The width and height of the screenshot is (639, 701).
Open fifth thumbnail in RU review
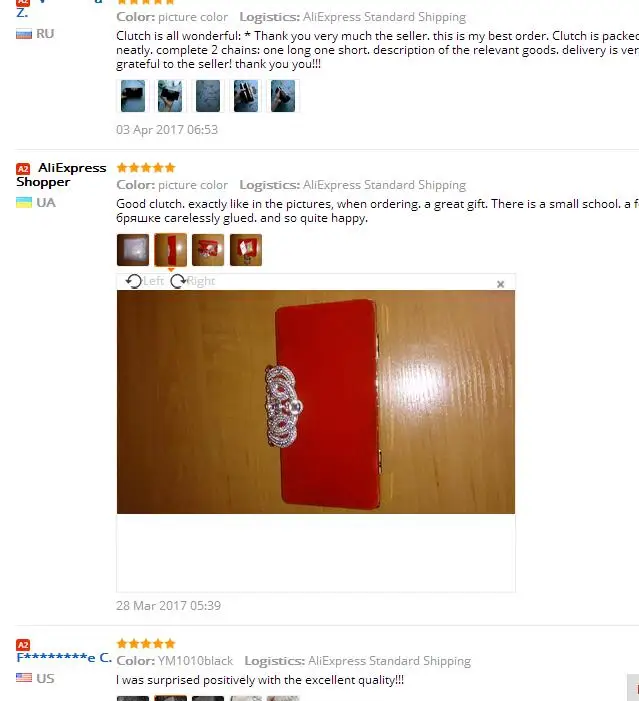pos(283,96)
